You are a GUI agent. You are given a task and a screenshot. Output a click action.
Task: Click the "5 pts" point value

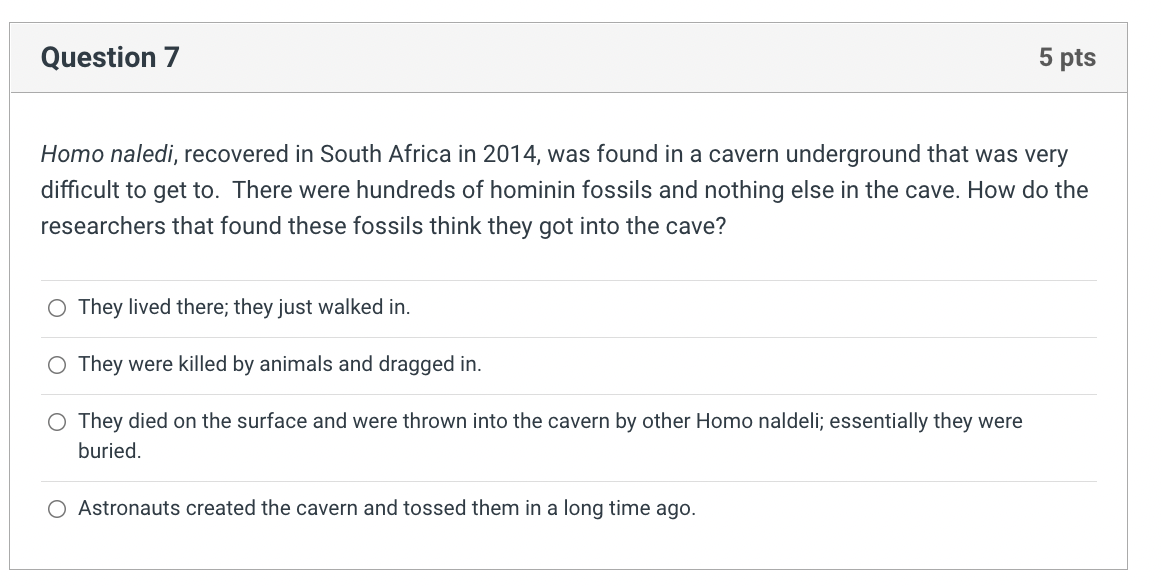[1067, 58]
